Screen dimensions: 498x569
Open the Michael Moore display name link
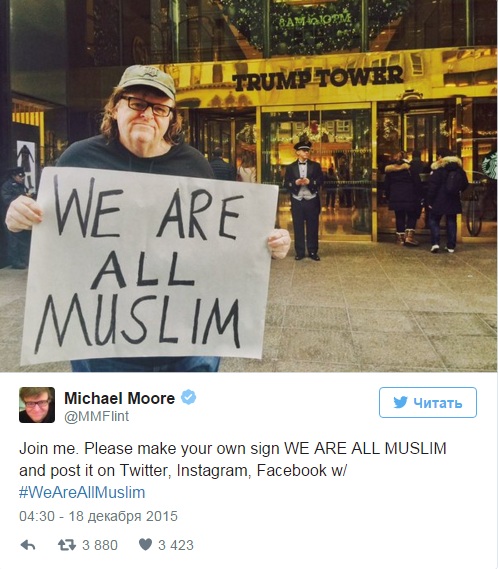[119, 398]
